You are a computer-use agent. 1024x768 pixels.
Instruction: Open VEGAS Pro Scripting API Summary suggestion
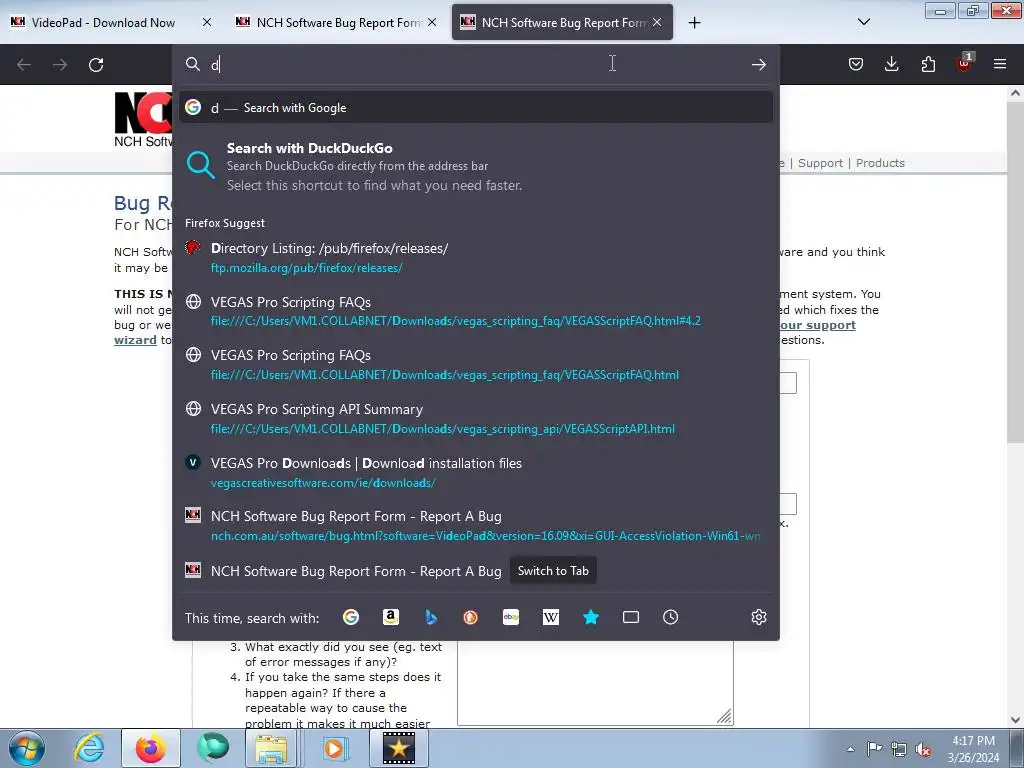[x=475, y=419]
